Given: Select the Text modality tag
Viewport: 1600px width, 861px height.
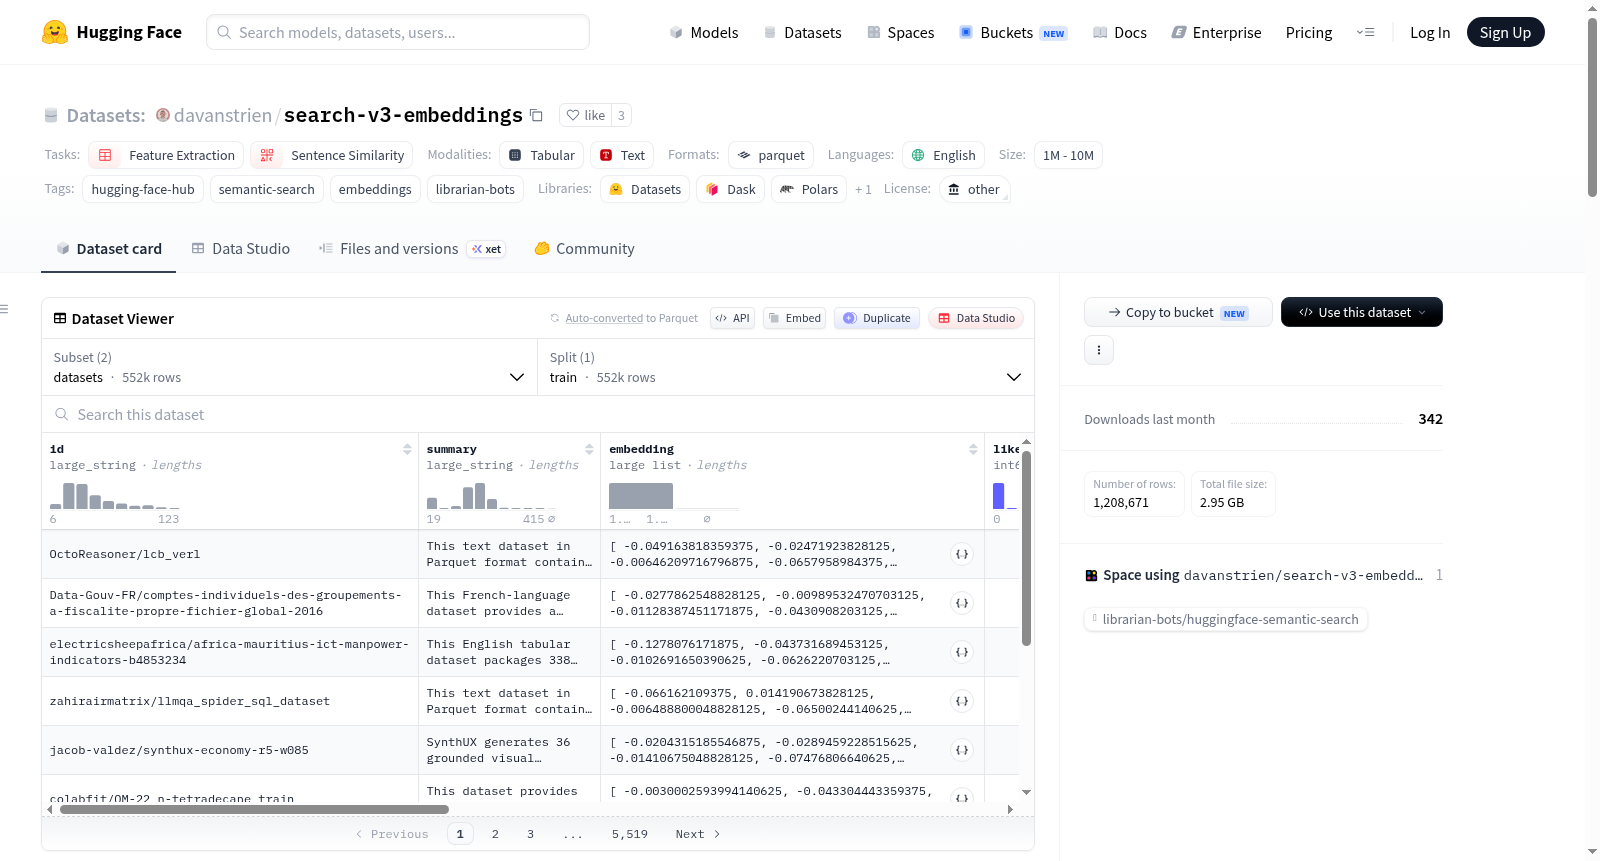Looking at the screenshot, I should click(x=622, y=155).
